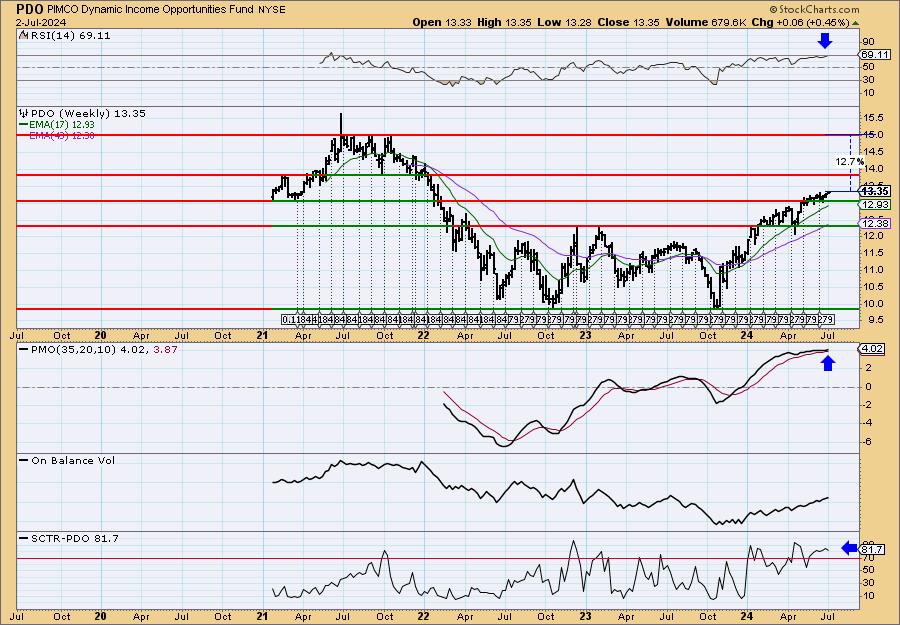Click the 14.5 price axis label
The width and height of the screenshot is (900, 625).
[x=872, y=152]
